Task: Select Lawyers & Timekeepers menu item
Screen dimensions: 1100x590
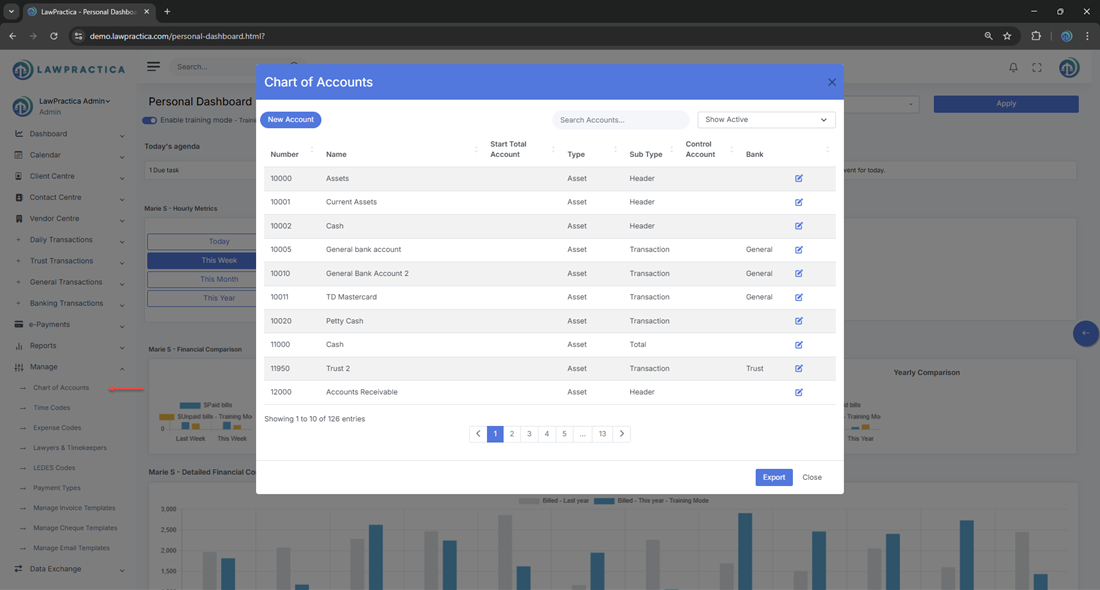Action: pos(69,448)
